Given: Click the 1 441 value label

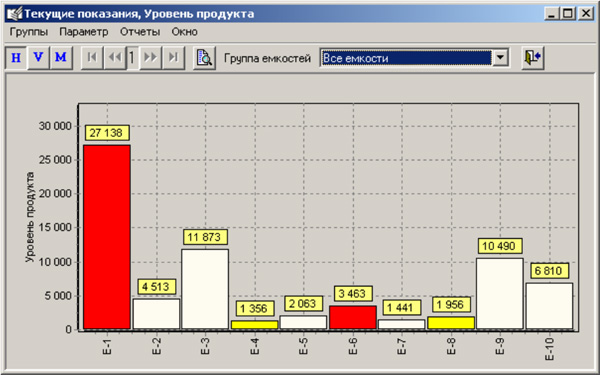Looking at the screenshot, I should click(402, 307).
